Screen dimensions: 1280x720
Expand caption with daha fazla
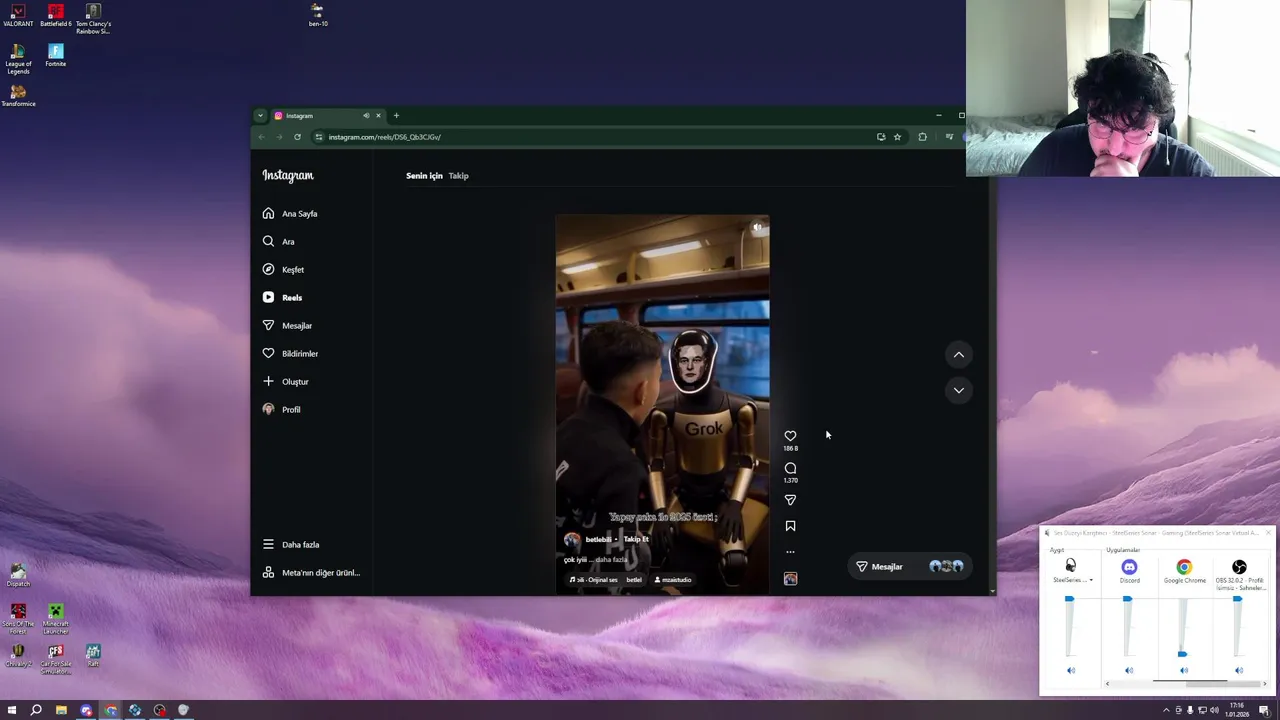pos(611,559)
